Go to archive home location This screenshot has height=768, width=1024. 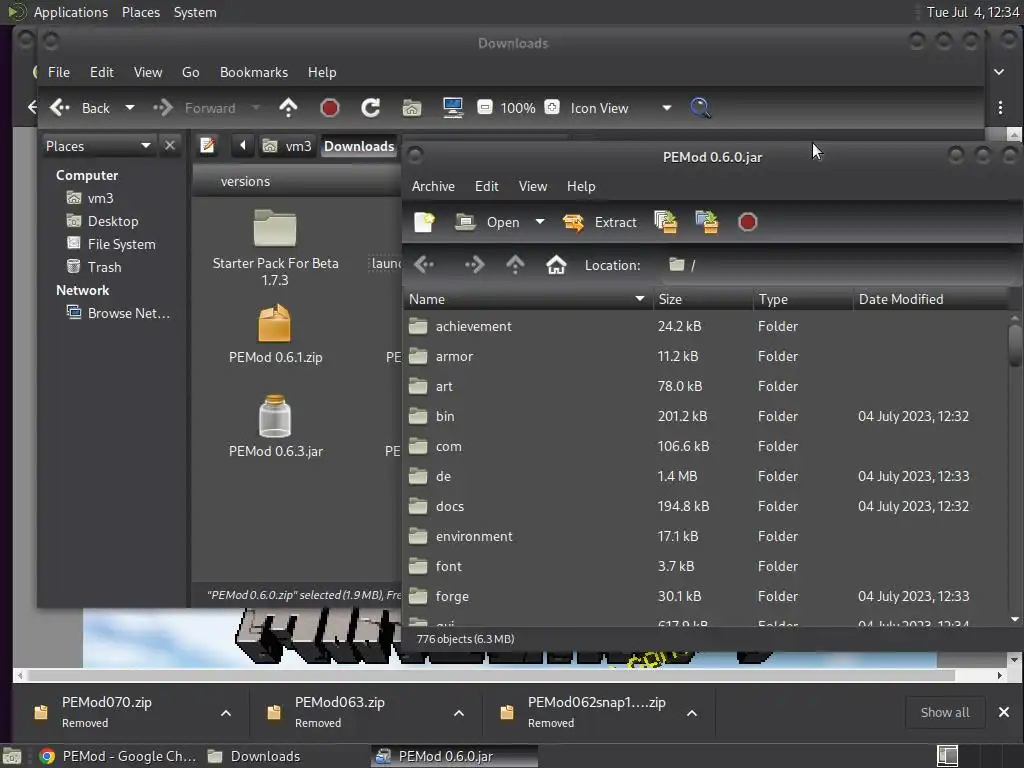click(x=556, y=264)
